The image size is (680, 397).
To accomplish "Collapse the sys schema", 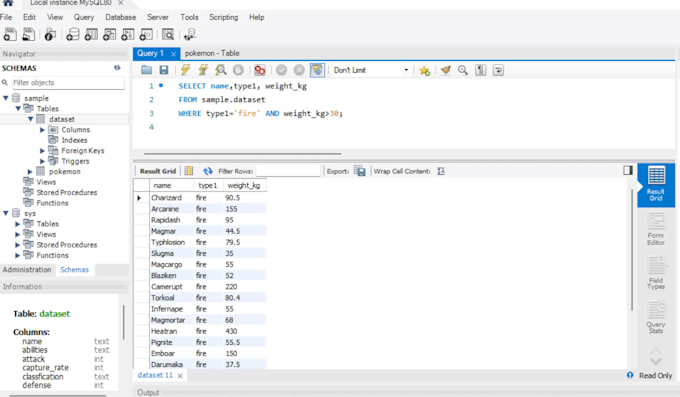I will (x=6, y=213).
